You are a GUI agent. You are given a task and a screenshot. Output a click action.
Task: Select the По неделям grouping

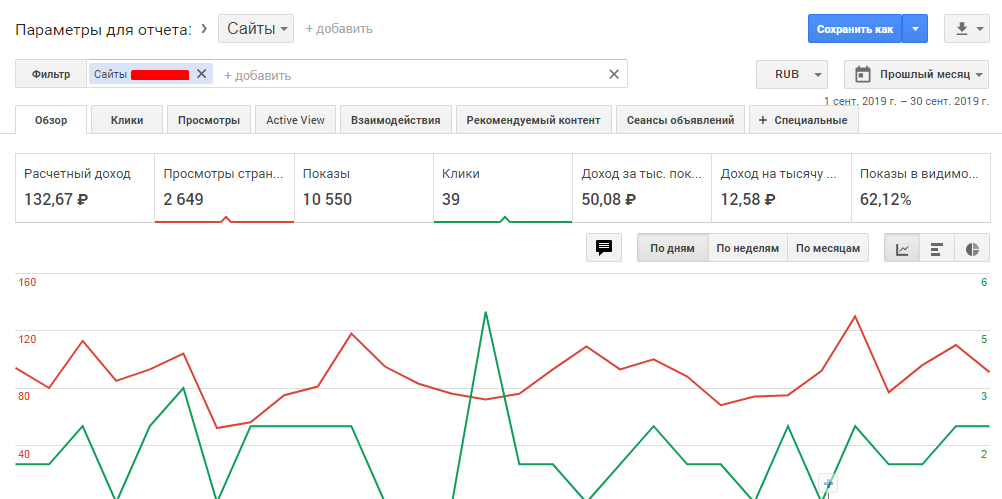[x=747, y=248]
